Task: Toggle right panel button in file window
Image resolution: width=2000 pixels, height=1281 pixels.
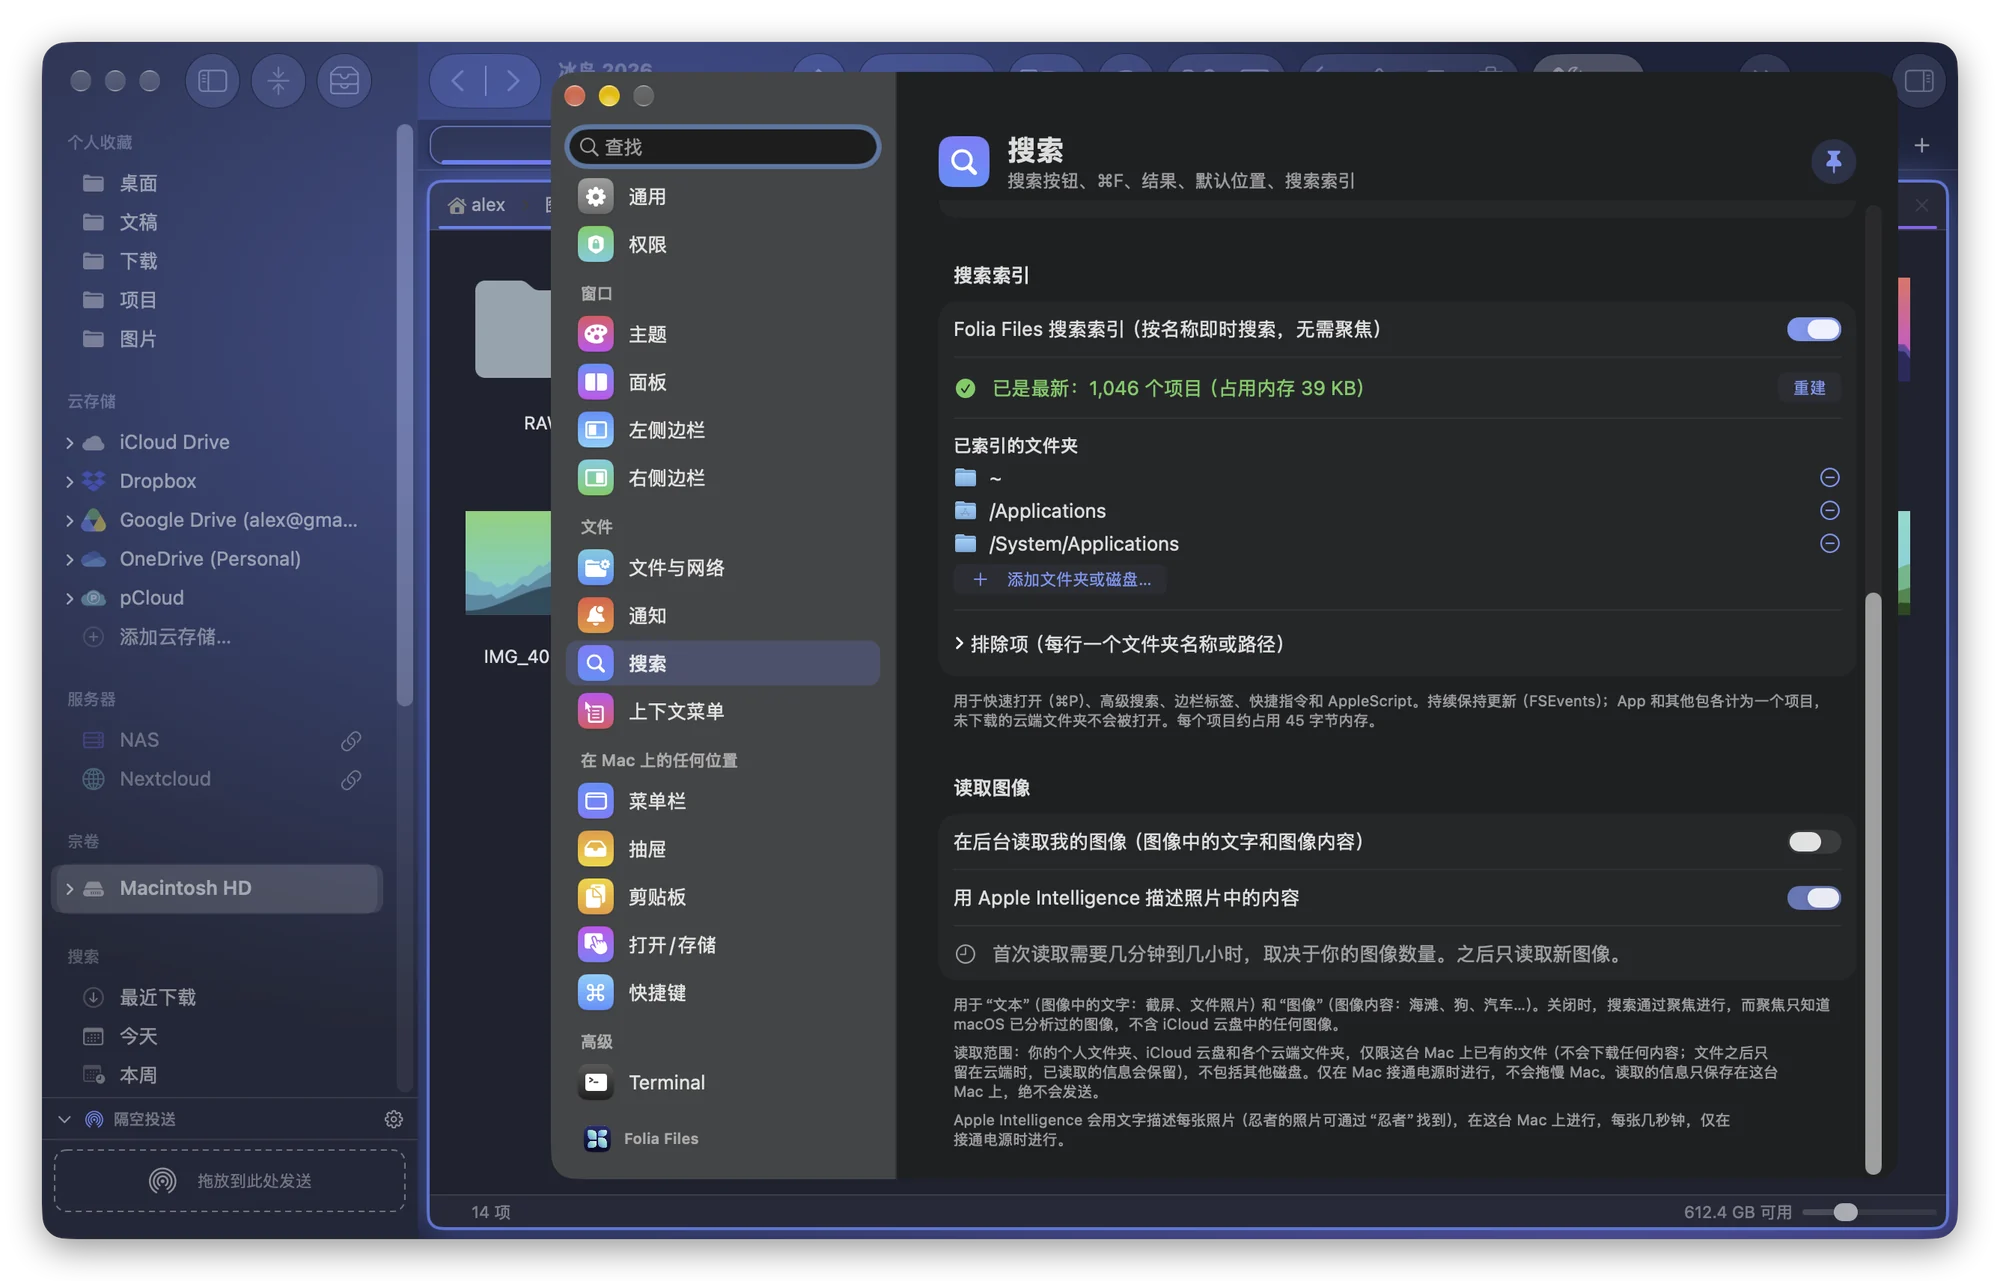Action: click(x=1919, y=81)
